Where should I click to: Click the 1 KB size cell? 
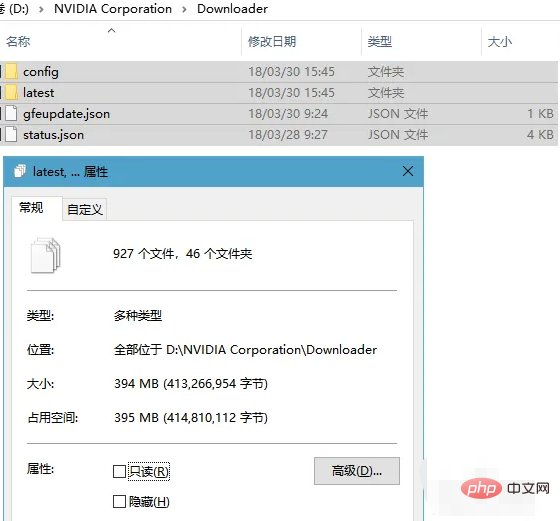point(540,114)
